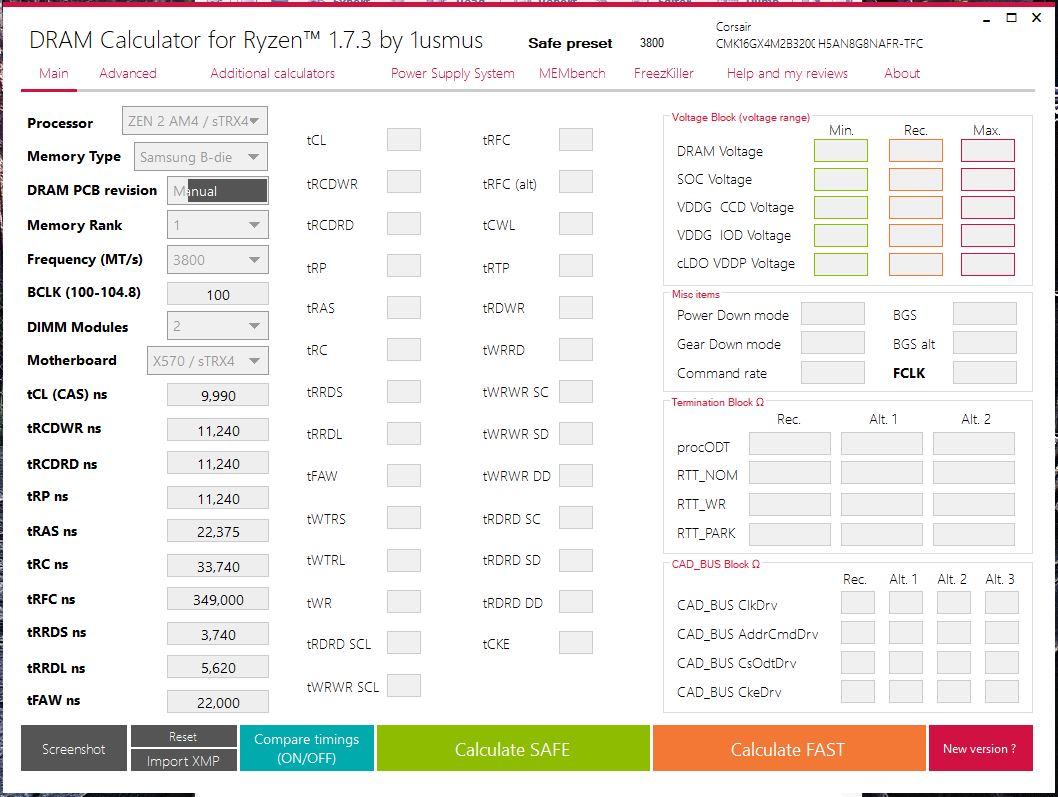The width and height of the screenshot is (1058, 797).
Task: Click the tRAS ns field
Action: click(x=217, y=531)
